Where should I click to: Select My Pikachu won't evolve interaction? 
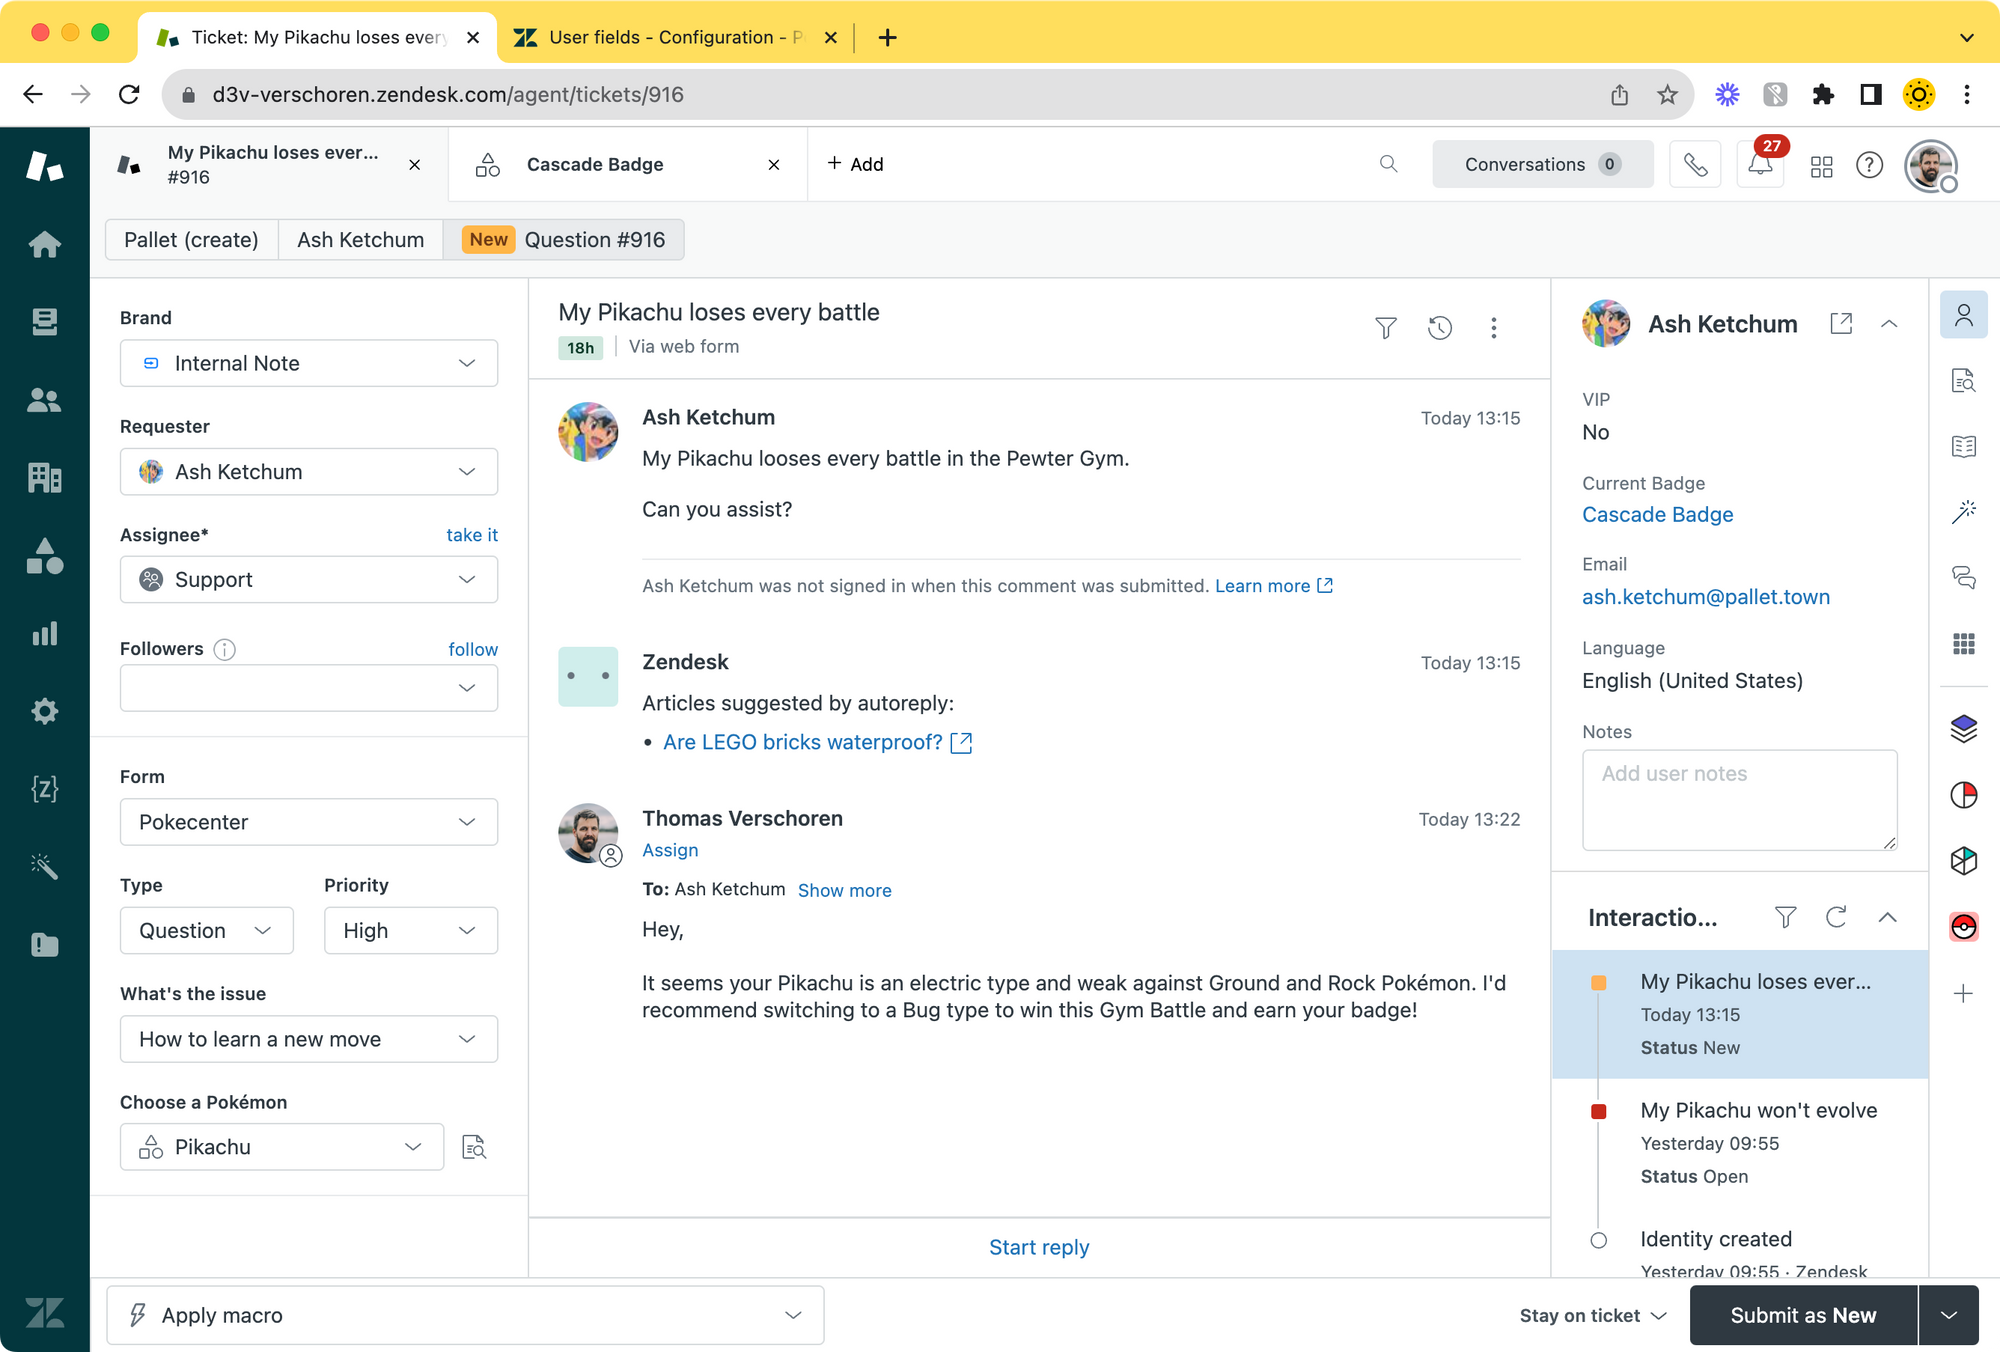(1758, 1111)
